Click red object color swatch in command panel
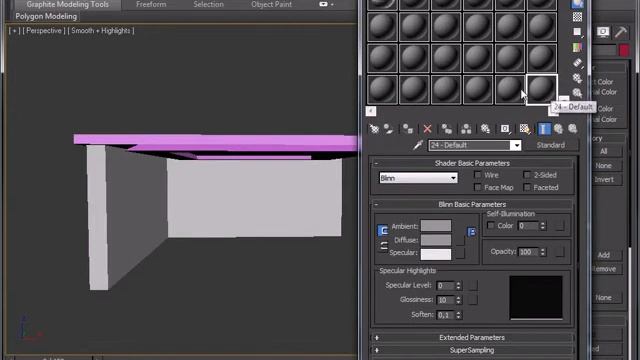Image resolution: width=640 pixels, height=360 pixels. click(624, 50)
